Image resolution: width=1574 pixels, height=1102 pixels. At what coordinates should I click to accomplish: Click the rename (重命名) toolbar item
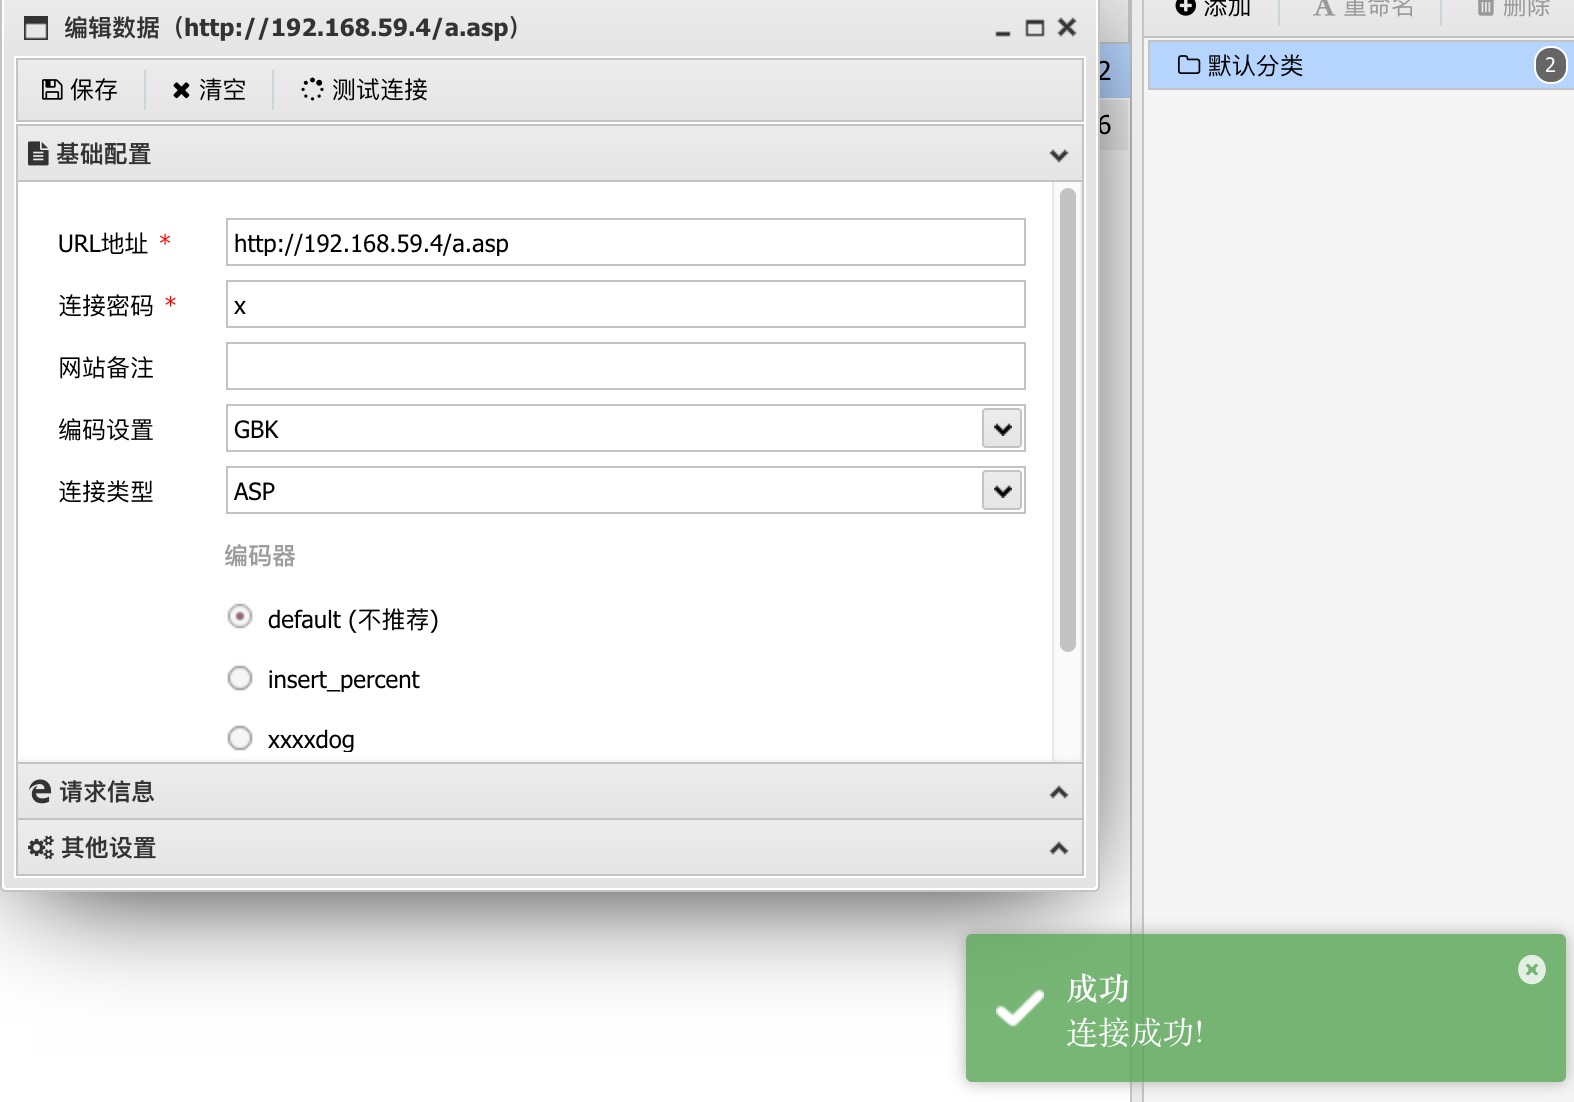(1363, 8)
